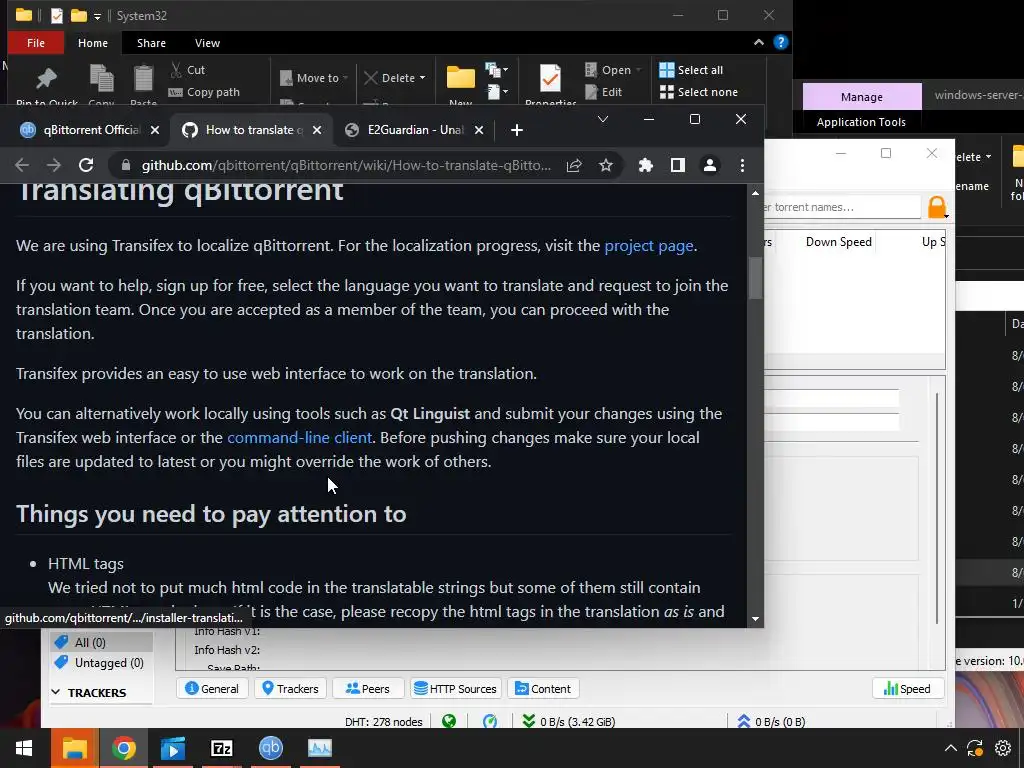Click Select all in Explorer ribbon
Image resolution: width=1024 pixels, height=768 pixels.
[x=691, y=70]
